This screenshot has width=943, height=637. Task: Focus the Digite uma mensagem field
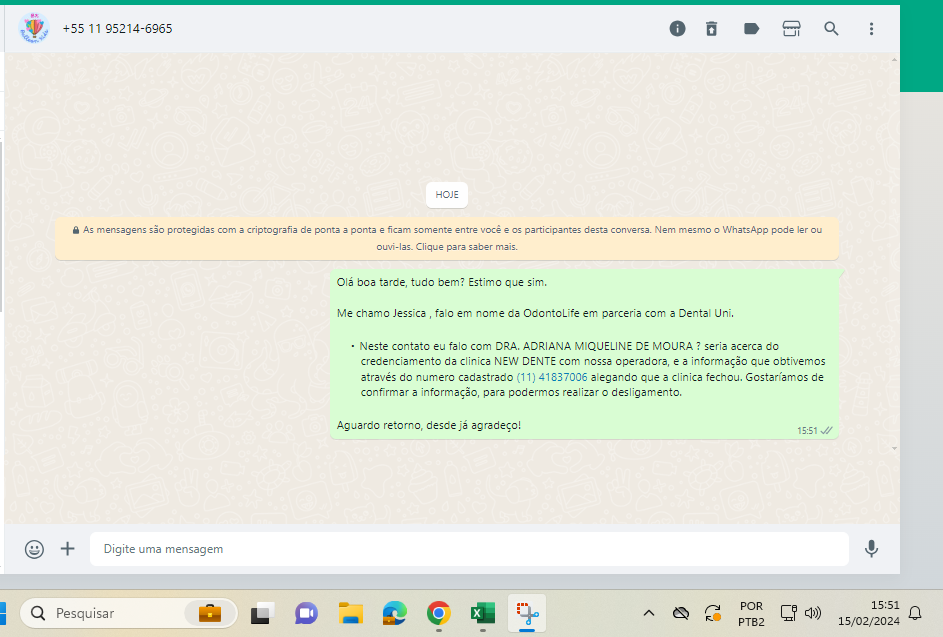469,549
